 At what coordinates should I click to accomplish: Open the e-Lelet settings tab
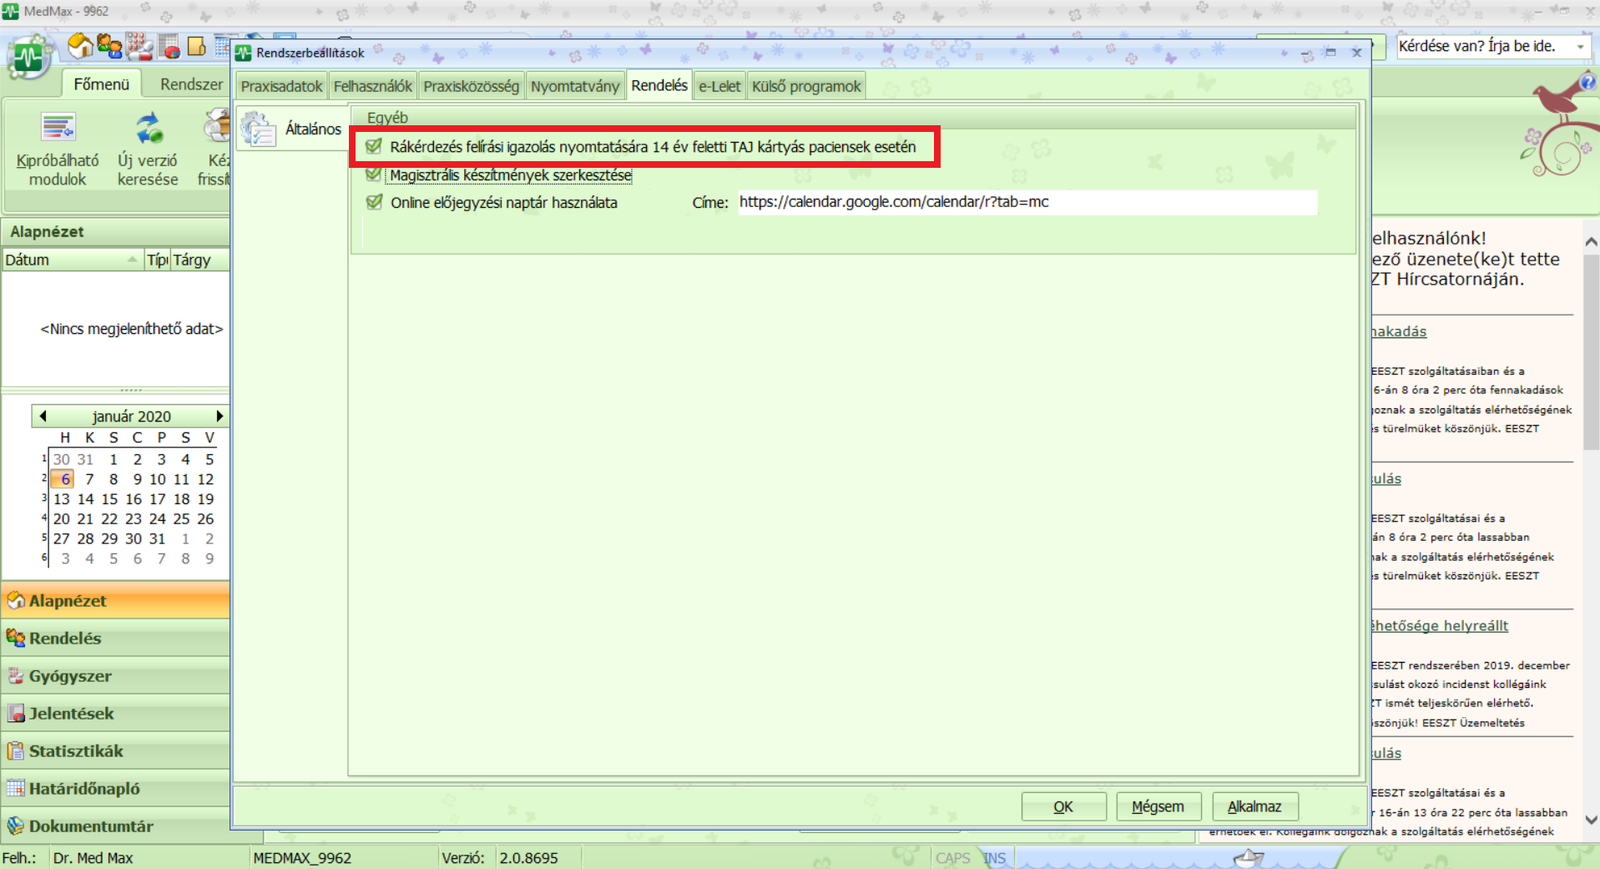coord(719,86)
